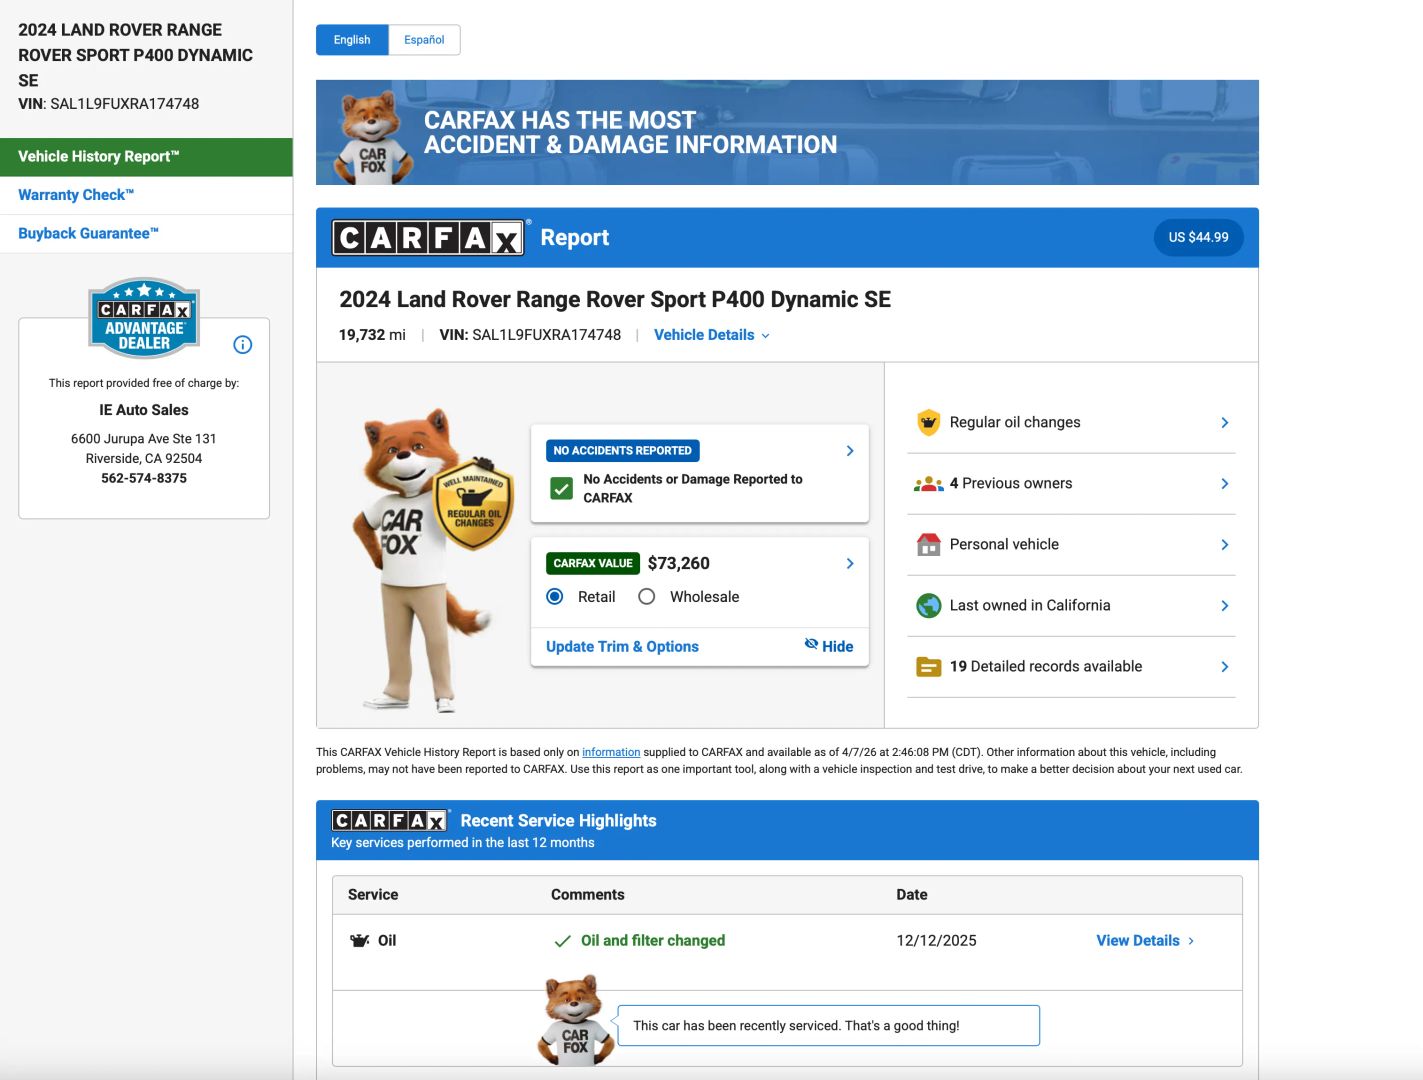
Task: Click the Service column header
Action: pyautogui.click(x=373, y=895)
